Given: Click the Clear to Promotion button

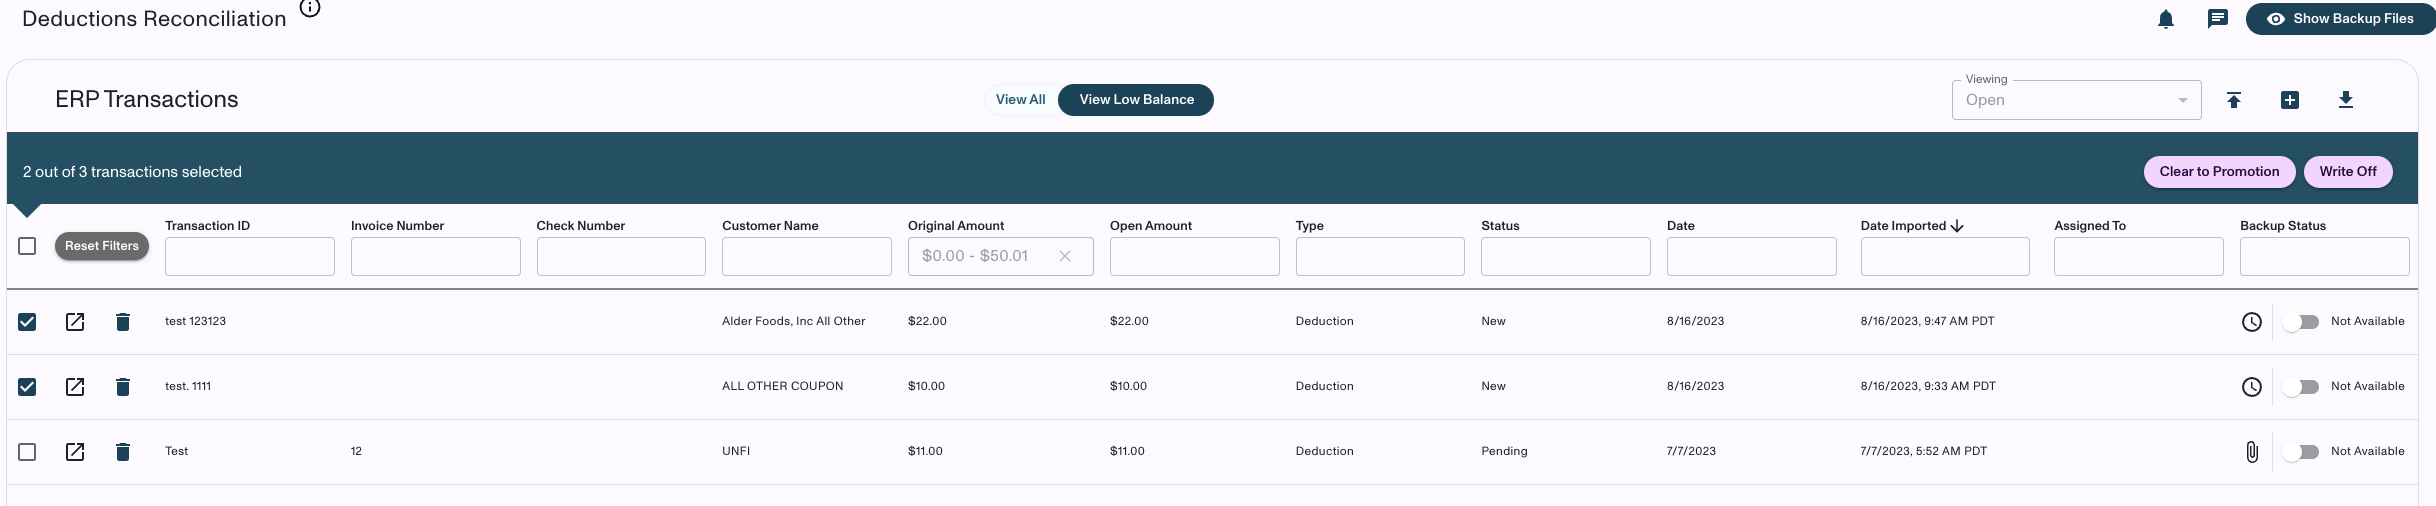Looking at the screenshot, I should [x=2219, y=172].
